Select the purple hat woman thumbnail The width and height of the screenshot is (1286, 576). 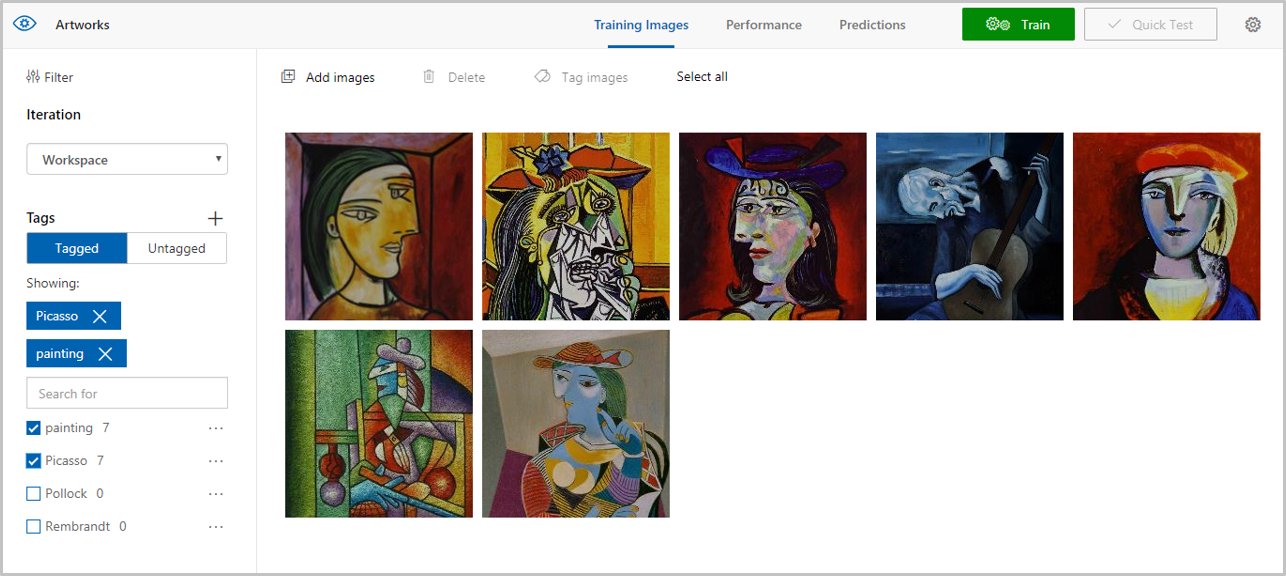(x=773, y=227)
